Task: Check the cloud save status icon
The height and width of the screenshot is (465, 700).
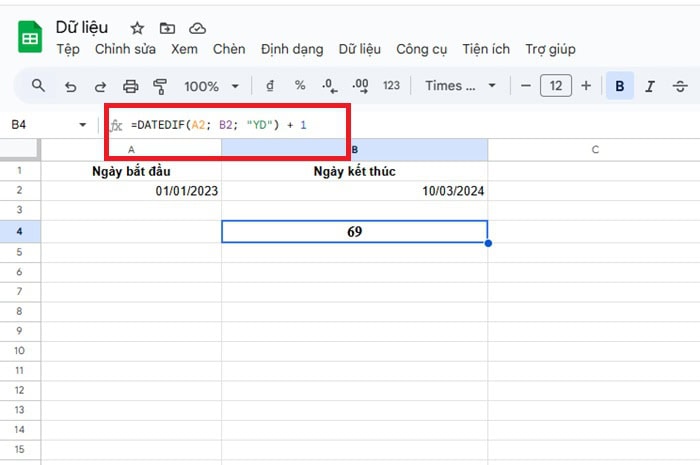Action: pyautogui.click(x=197, y=28)
